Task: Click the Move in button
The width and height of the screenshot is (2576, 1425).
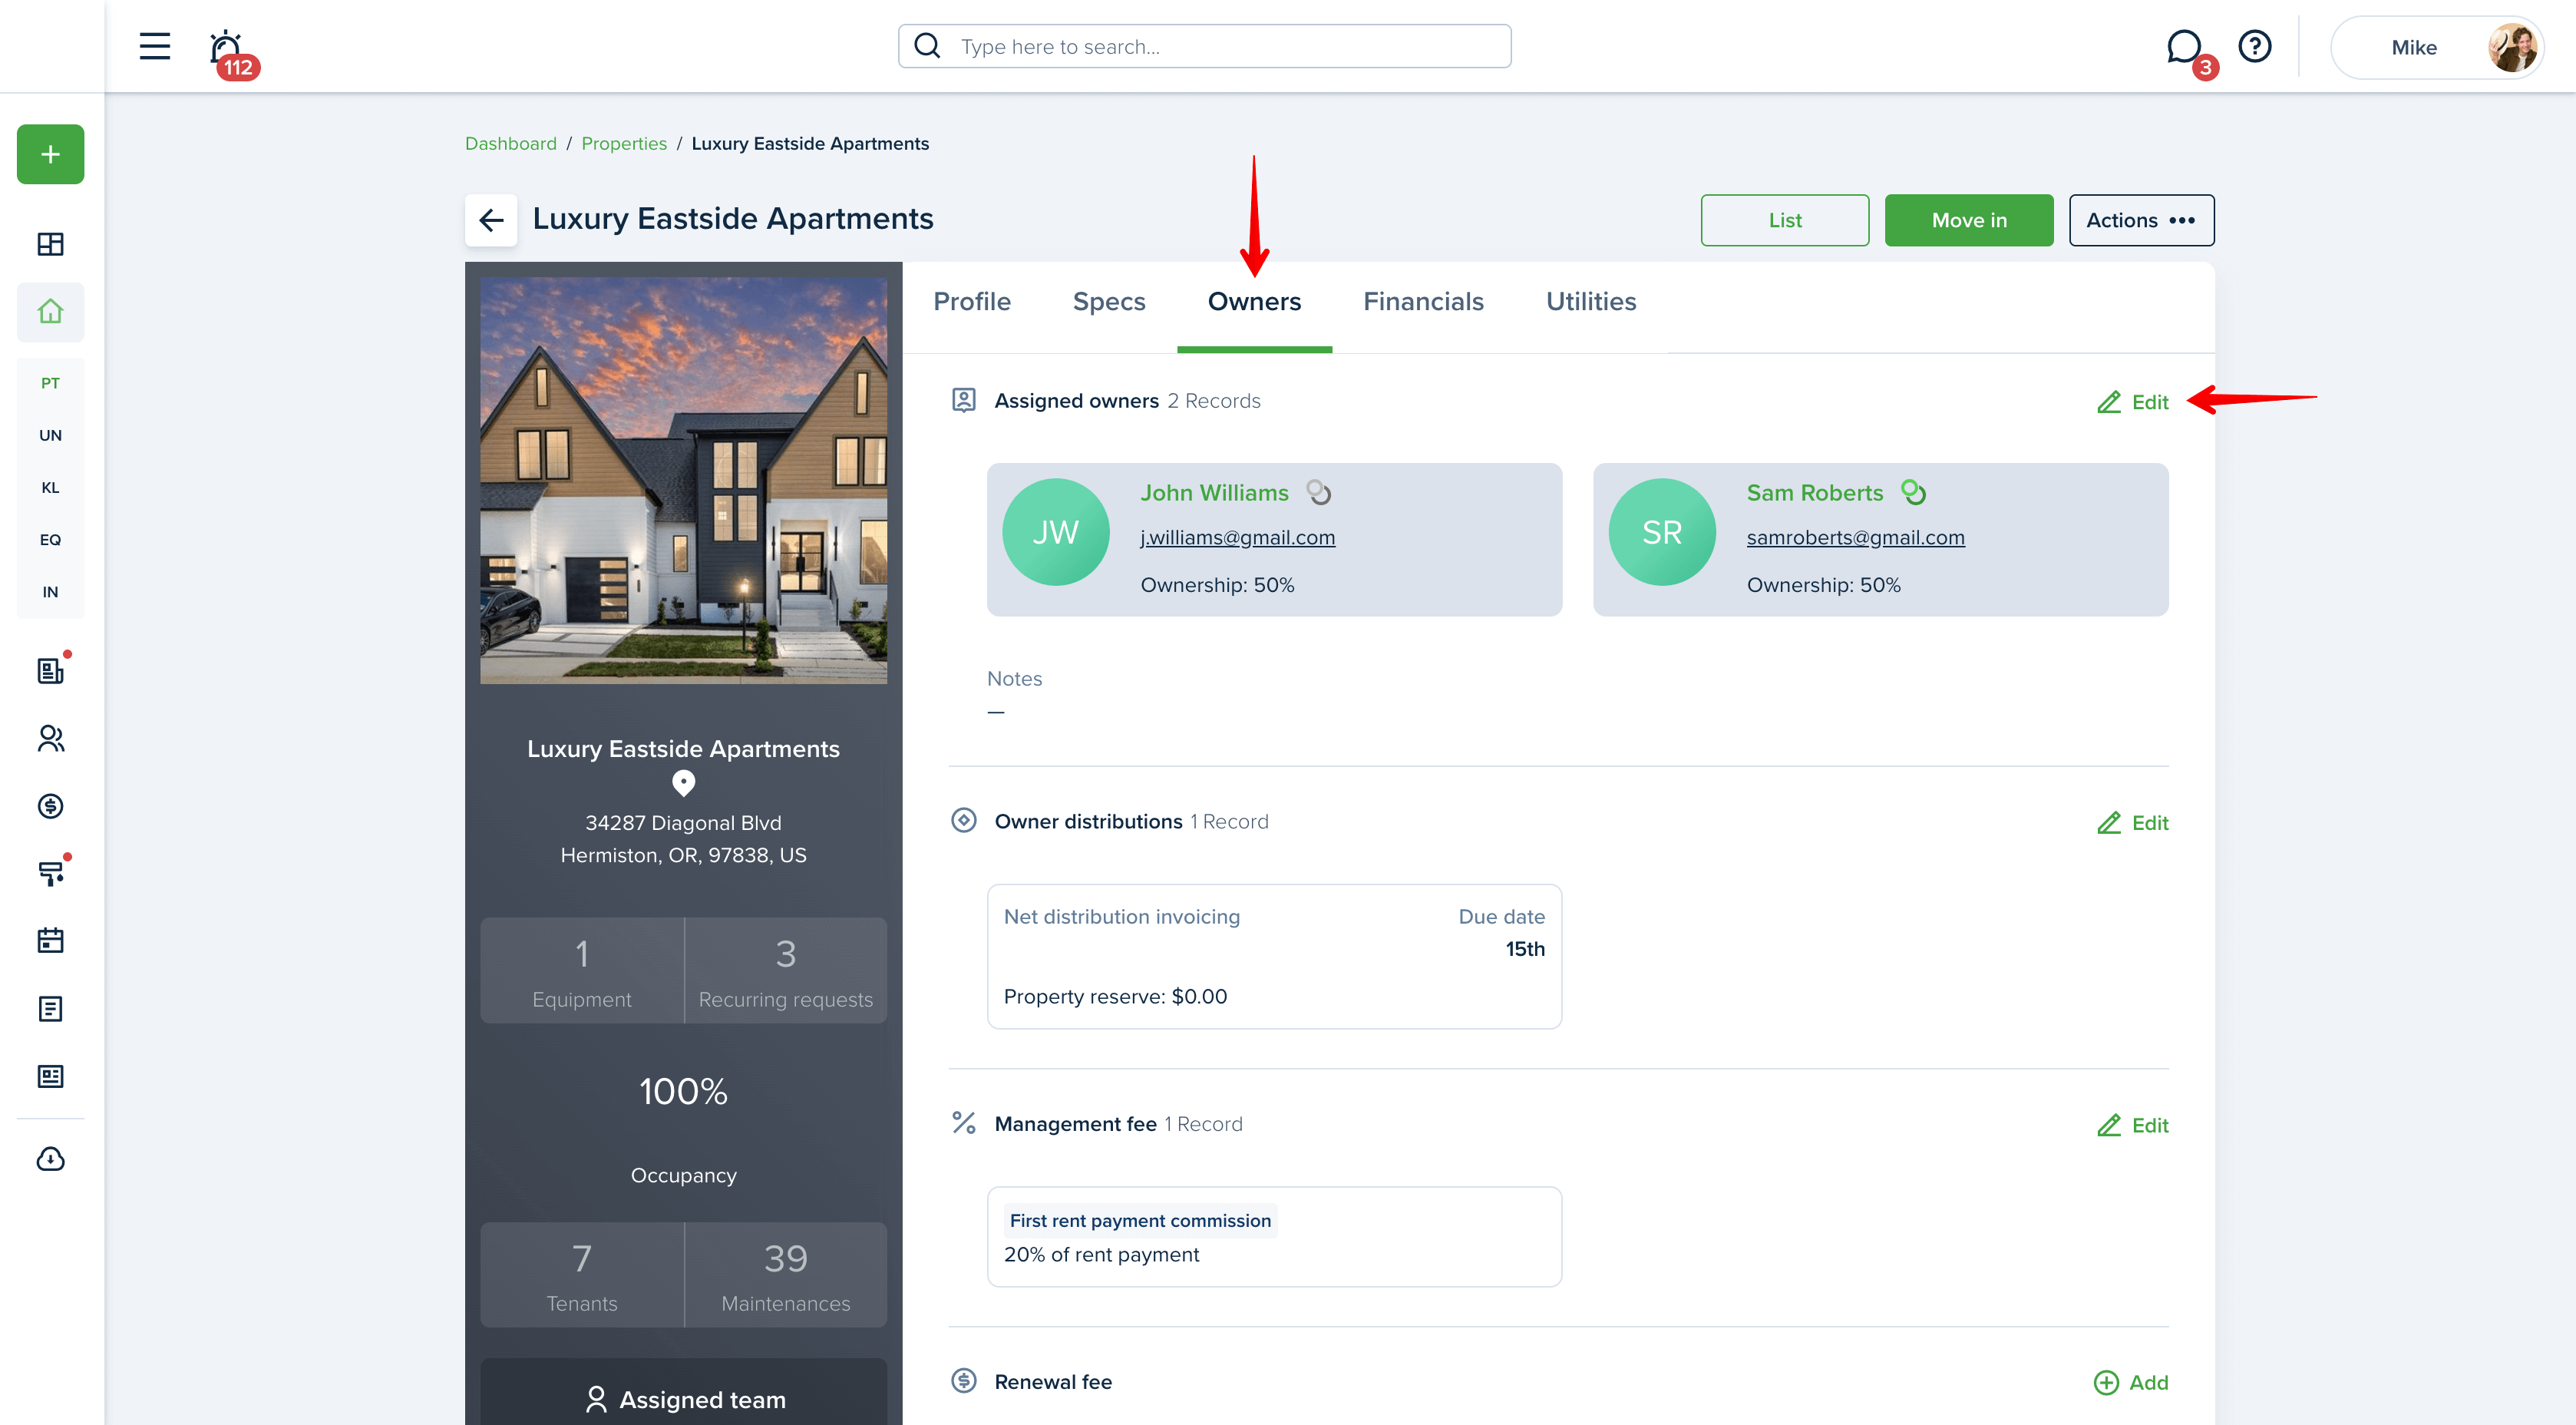Action: point(1968,220)
